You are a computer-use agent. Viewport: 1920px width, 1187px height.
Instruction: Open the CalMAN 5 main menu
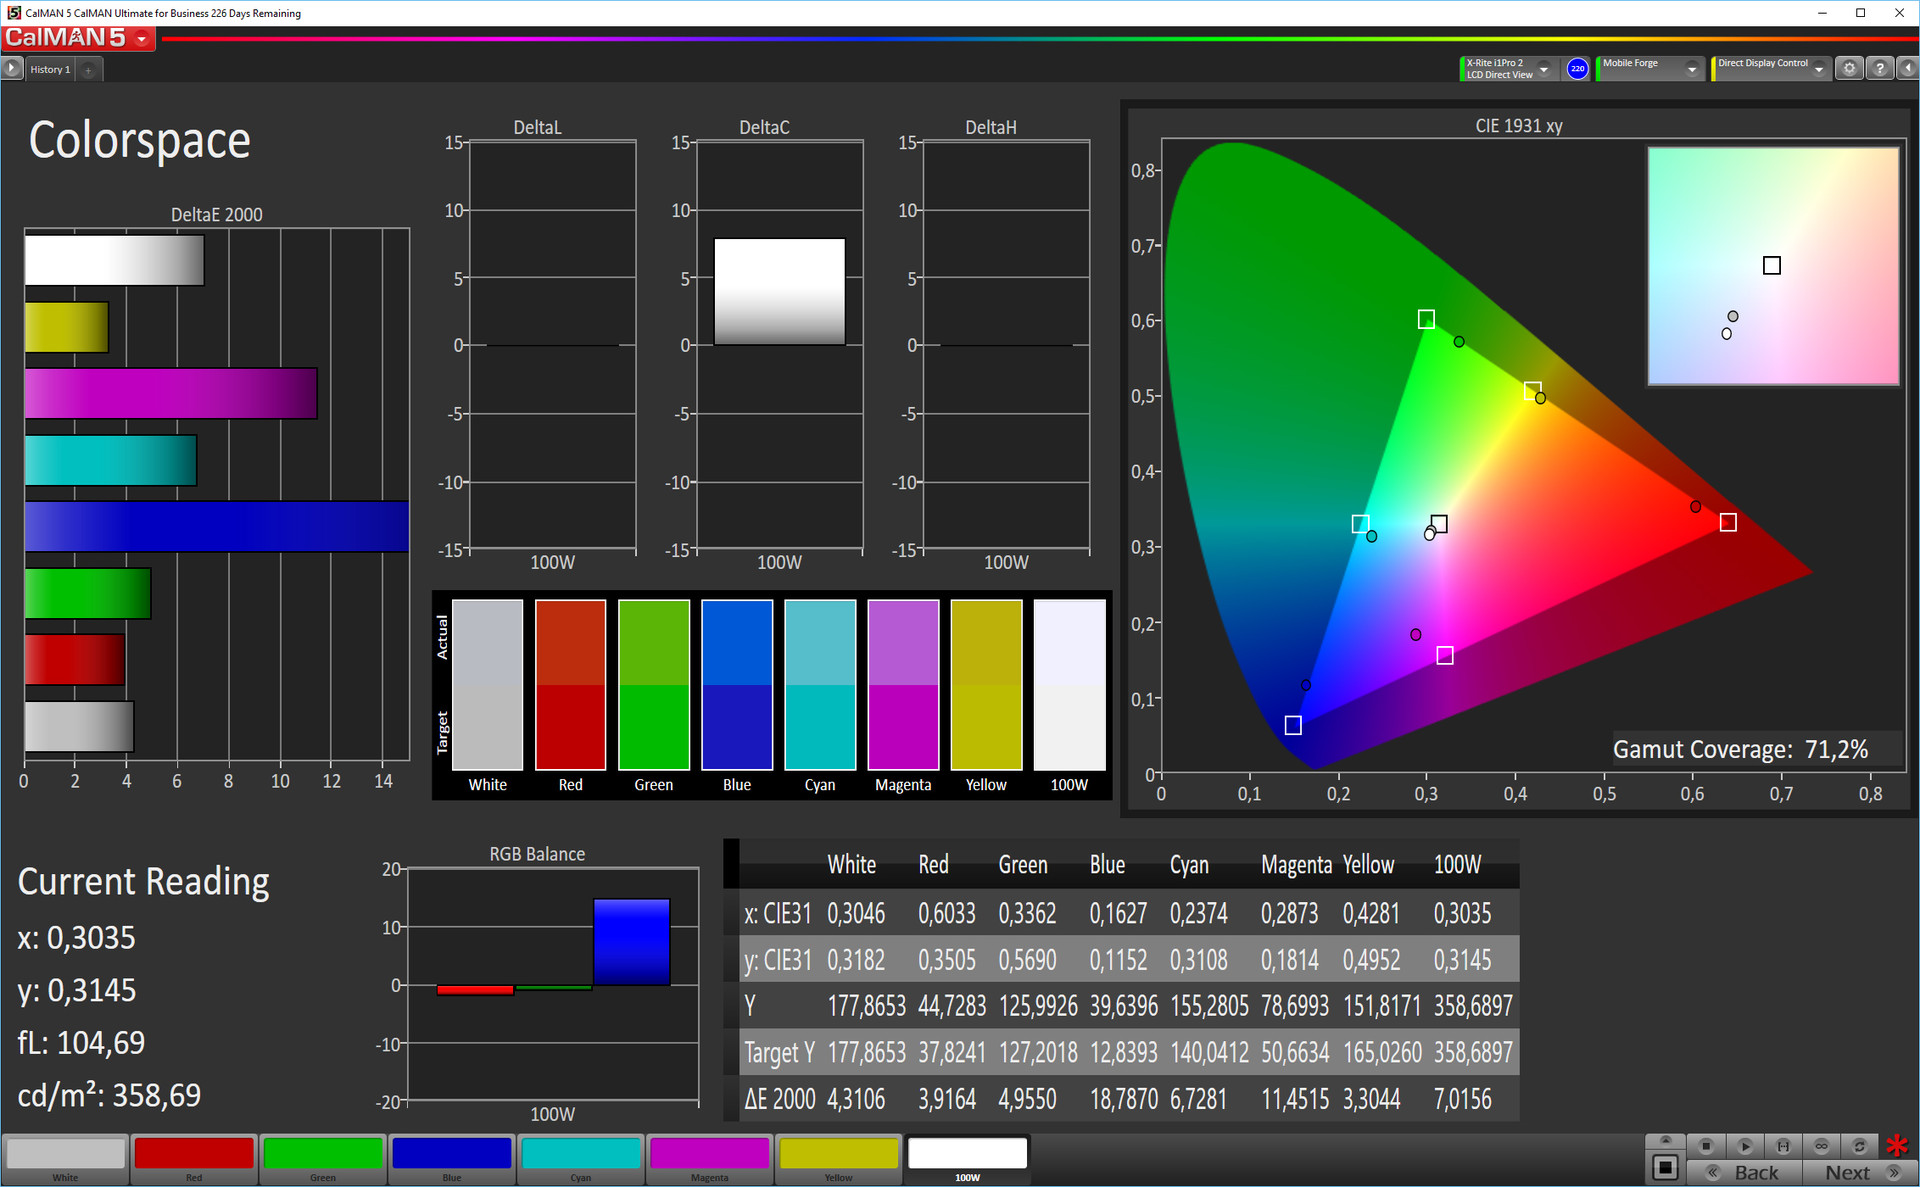pyautogui.click(x=142, y=39)
